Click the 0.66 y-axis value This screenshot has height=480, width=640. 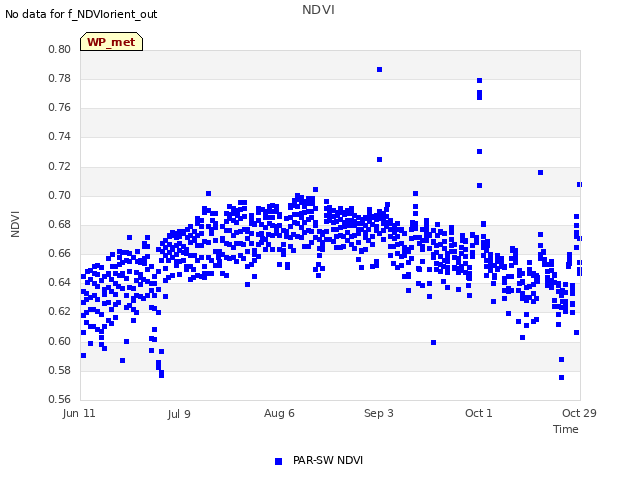coord(60,253)
